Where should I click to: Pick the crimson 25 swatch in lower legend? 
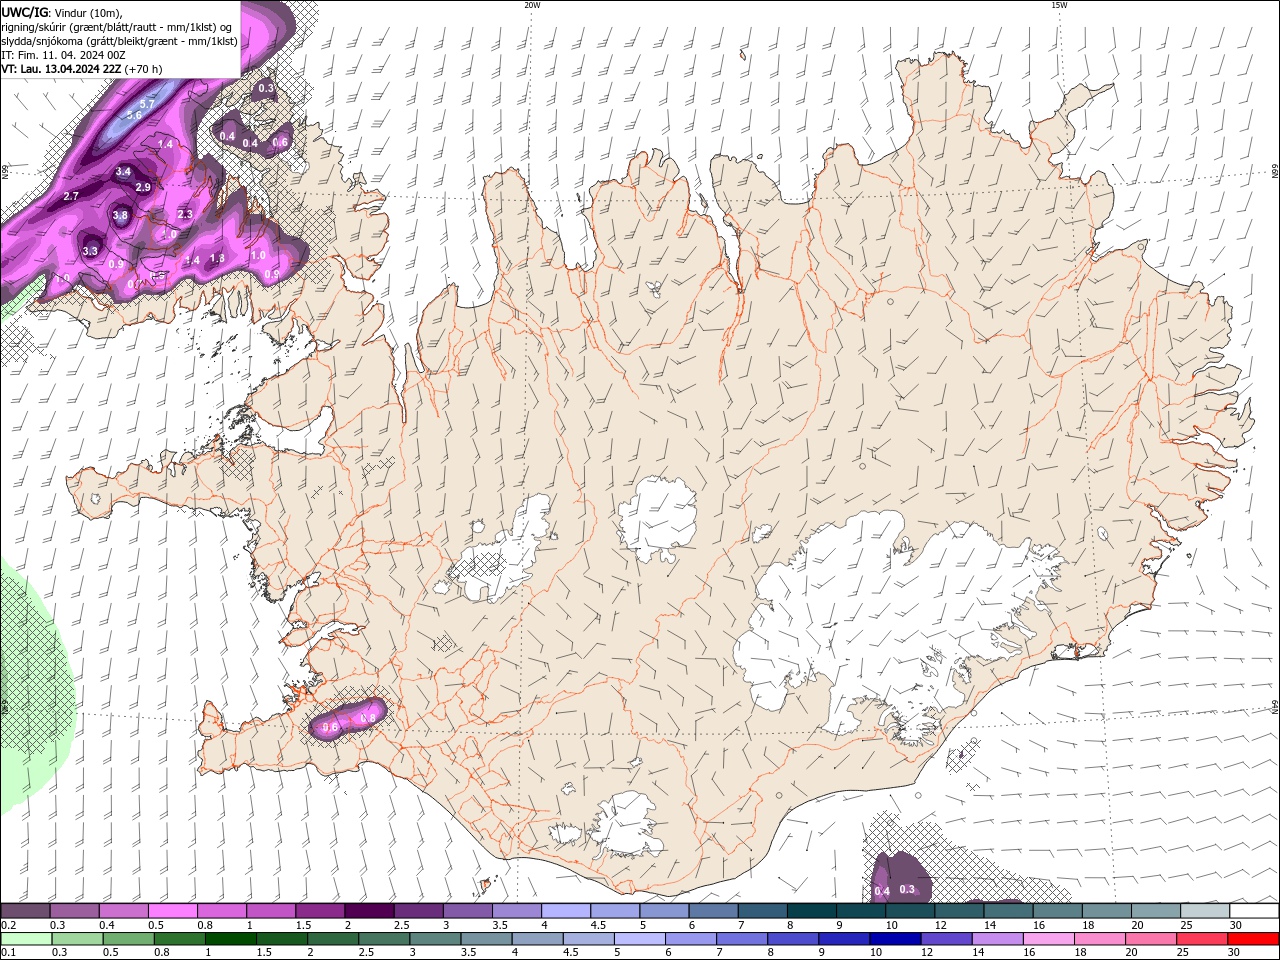[x=1202, y=939]
